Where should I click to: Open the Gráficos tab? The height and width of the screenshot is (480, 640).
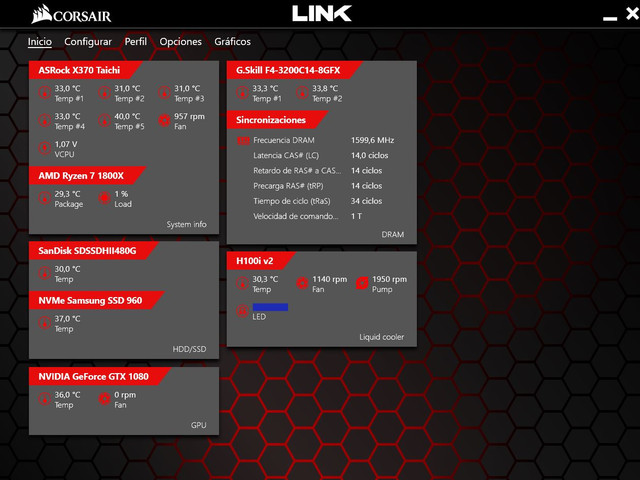click(232, 42)
